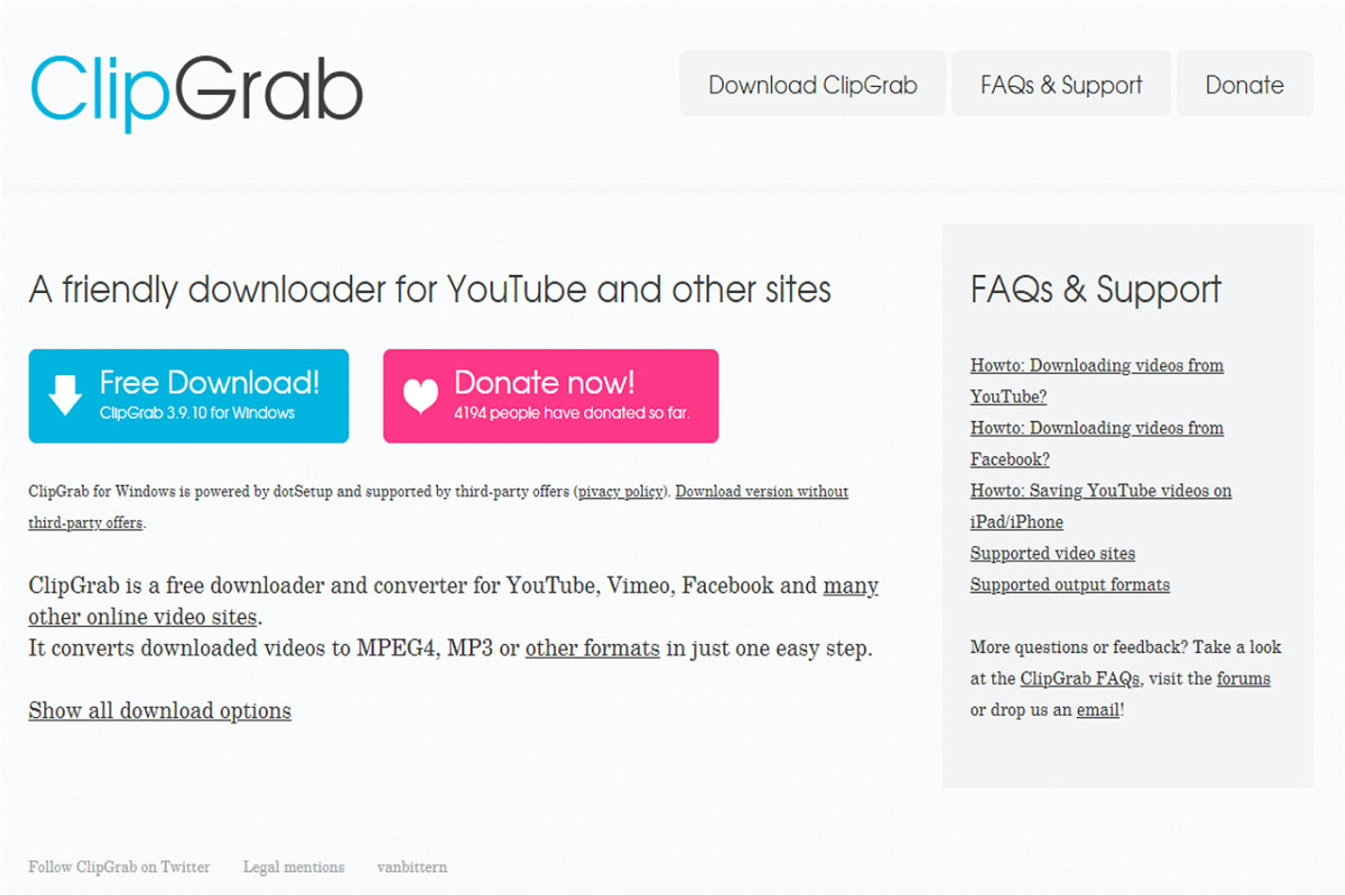Click the Donate now button
The image size is (1345, 896).
pos(550,393)
